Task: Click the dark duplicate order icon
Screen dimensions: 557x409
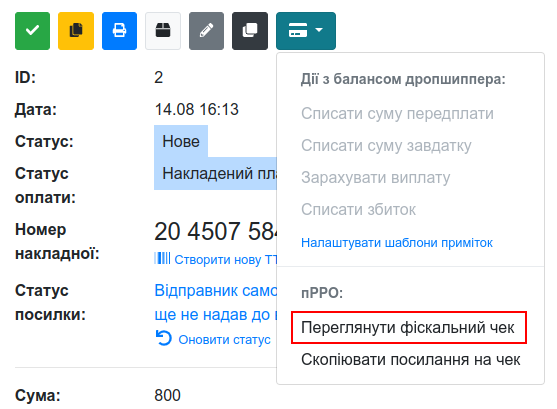Action: coord(250,31)
